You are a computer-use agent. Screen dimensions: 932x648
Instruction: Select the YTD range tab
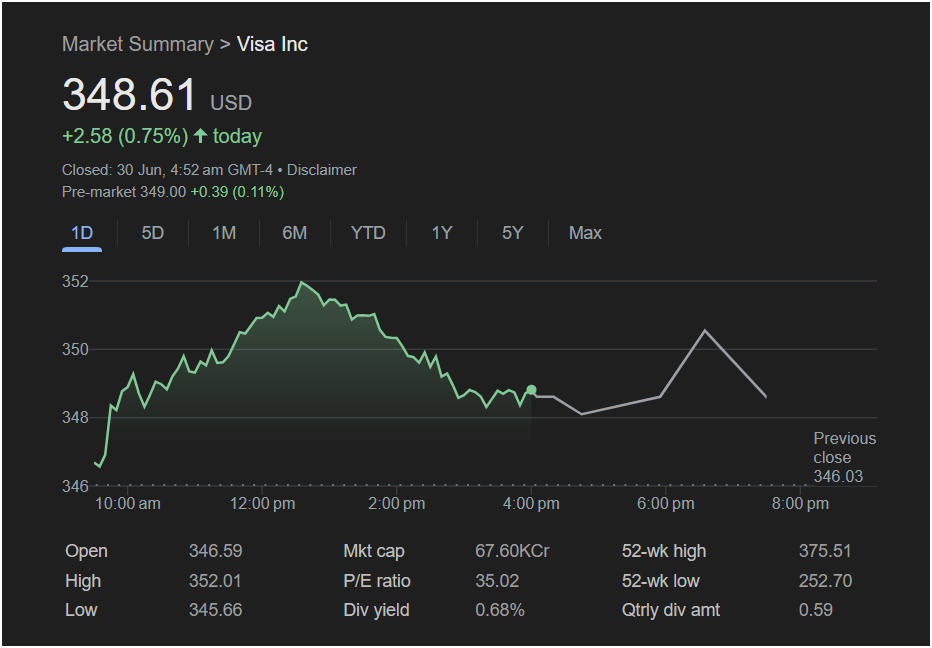(368, 233)
